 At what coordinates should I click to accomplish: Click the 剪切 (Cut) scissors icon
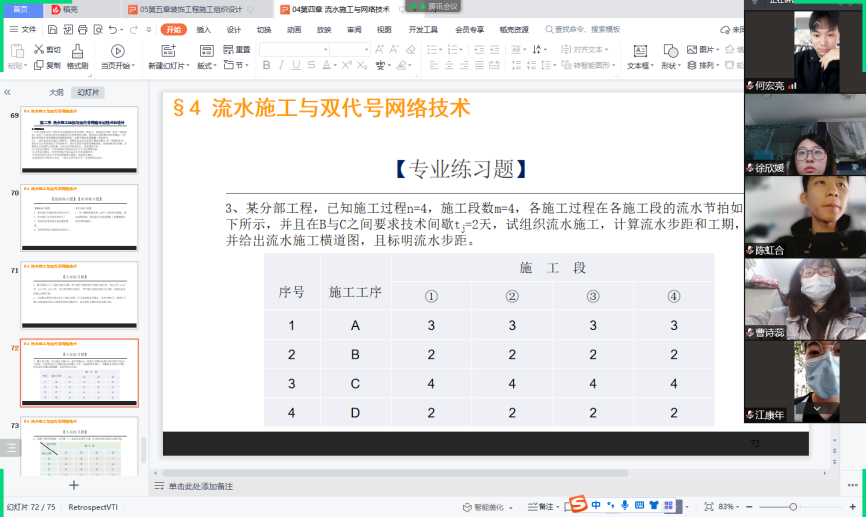39,49
